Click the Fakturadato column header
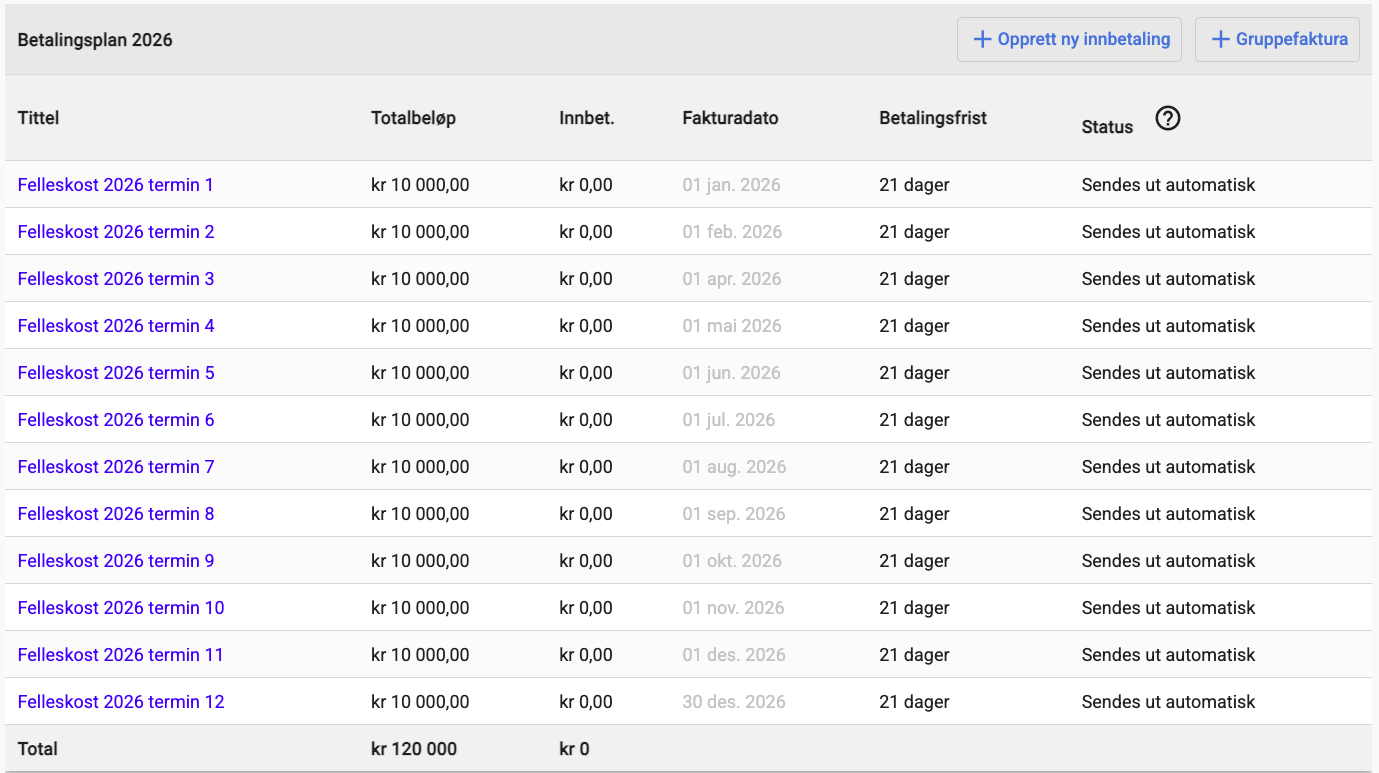 (x=730, y=118)
